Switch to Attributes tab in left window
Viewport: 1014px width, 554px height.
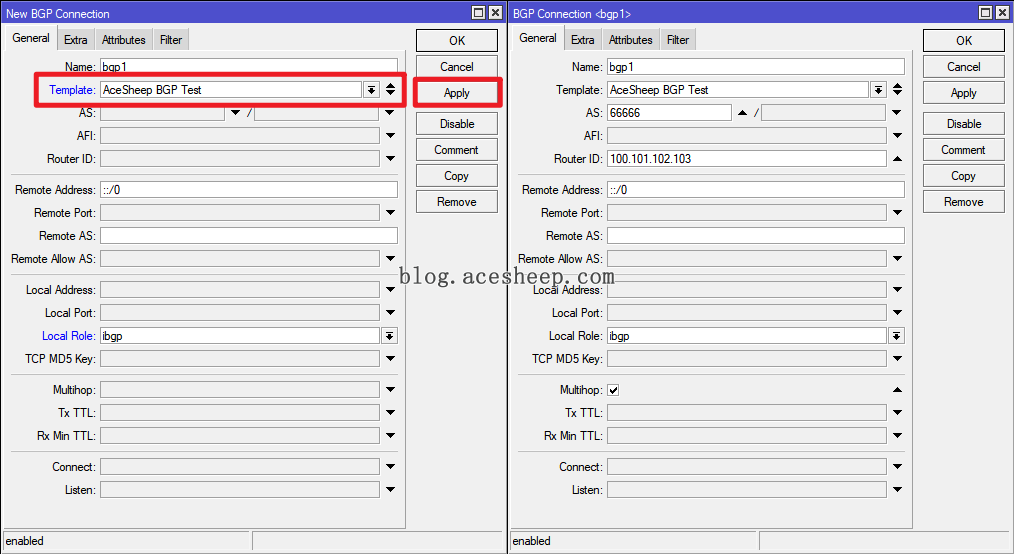coord(123,40)
